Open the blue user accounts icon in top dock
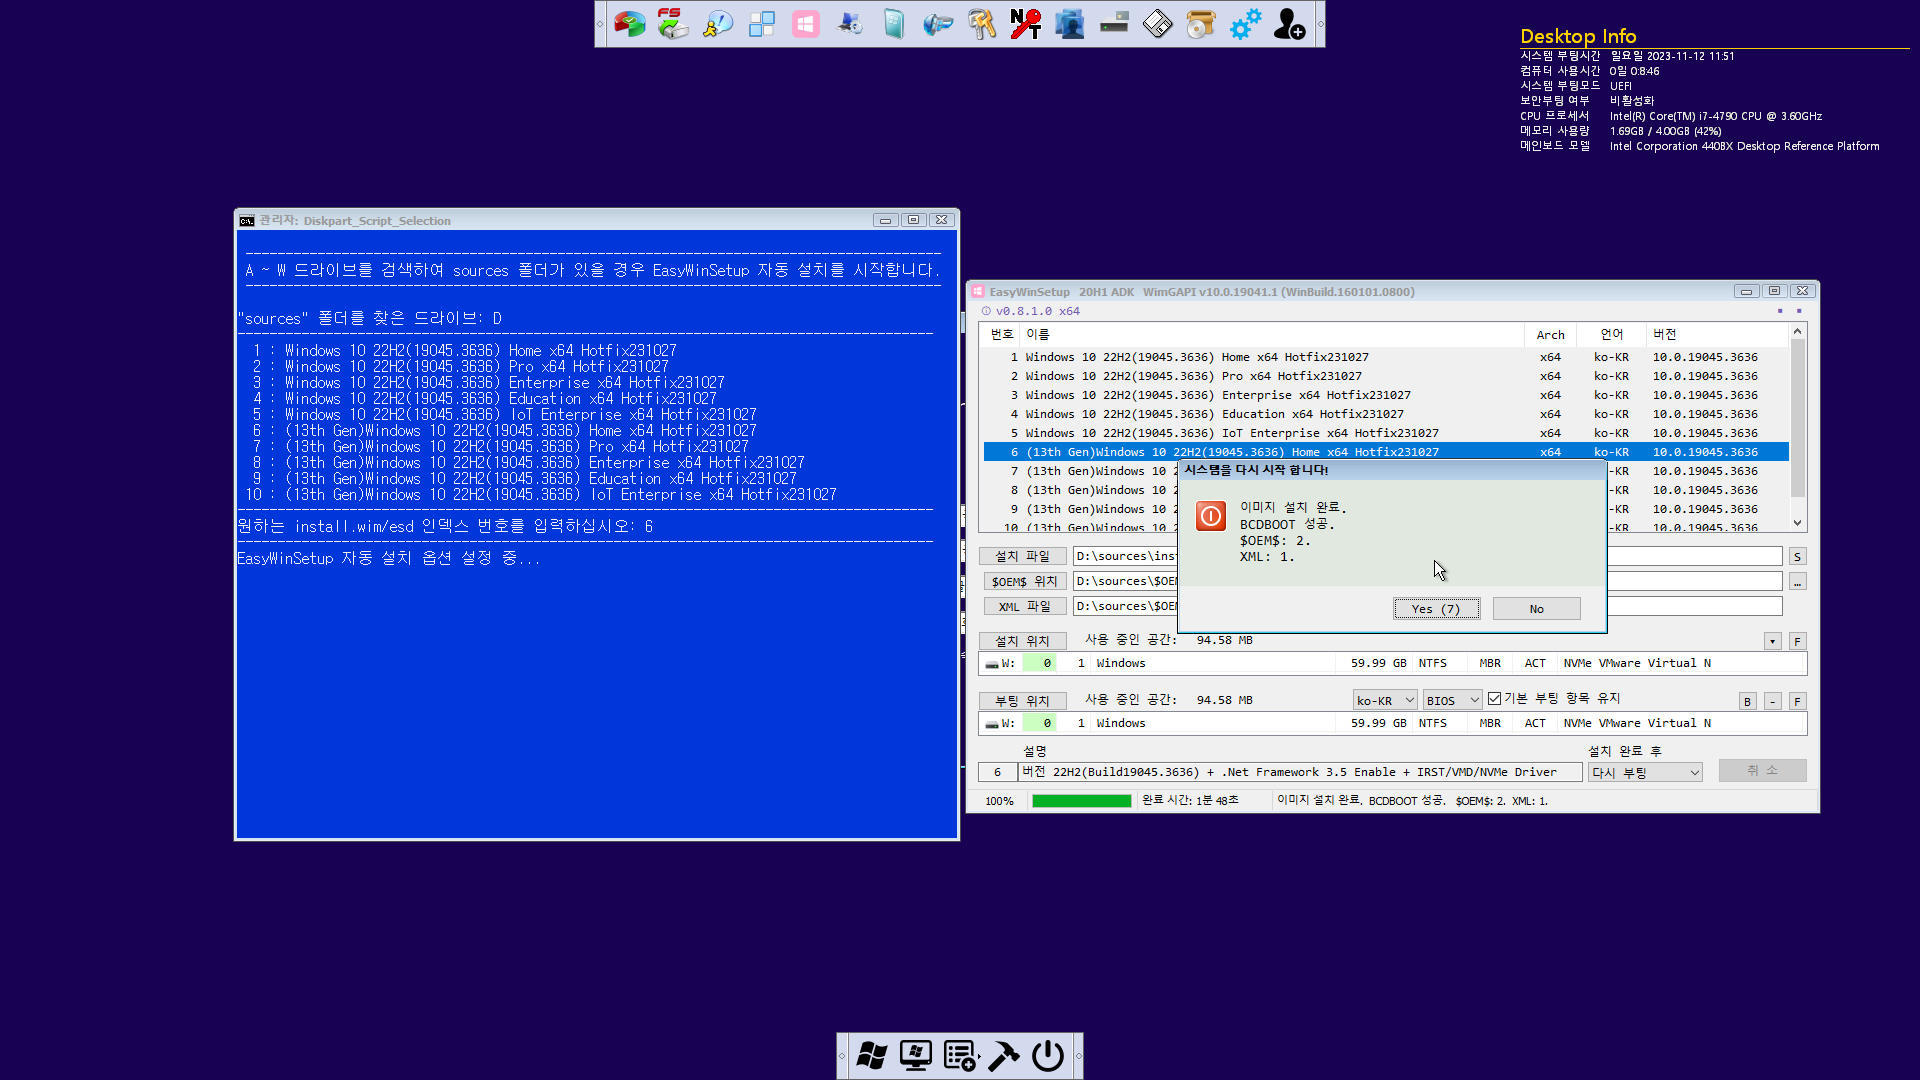The width and height of the screenshot is (1920, 1080). pyautogui.click(x=1070, y=23)
